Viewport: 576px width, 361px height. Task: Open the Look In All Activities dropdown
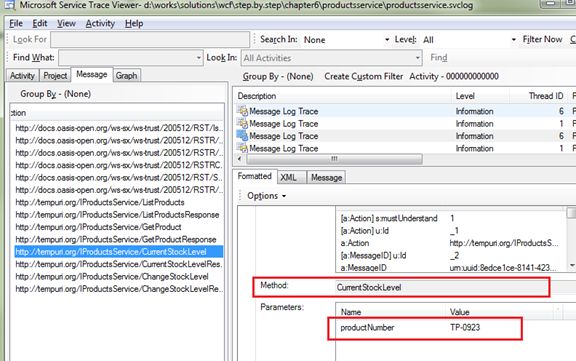[331, 58]
